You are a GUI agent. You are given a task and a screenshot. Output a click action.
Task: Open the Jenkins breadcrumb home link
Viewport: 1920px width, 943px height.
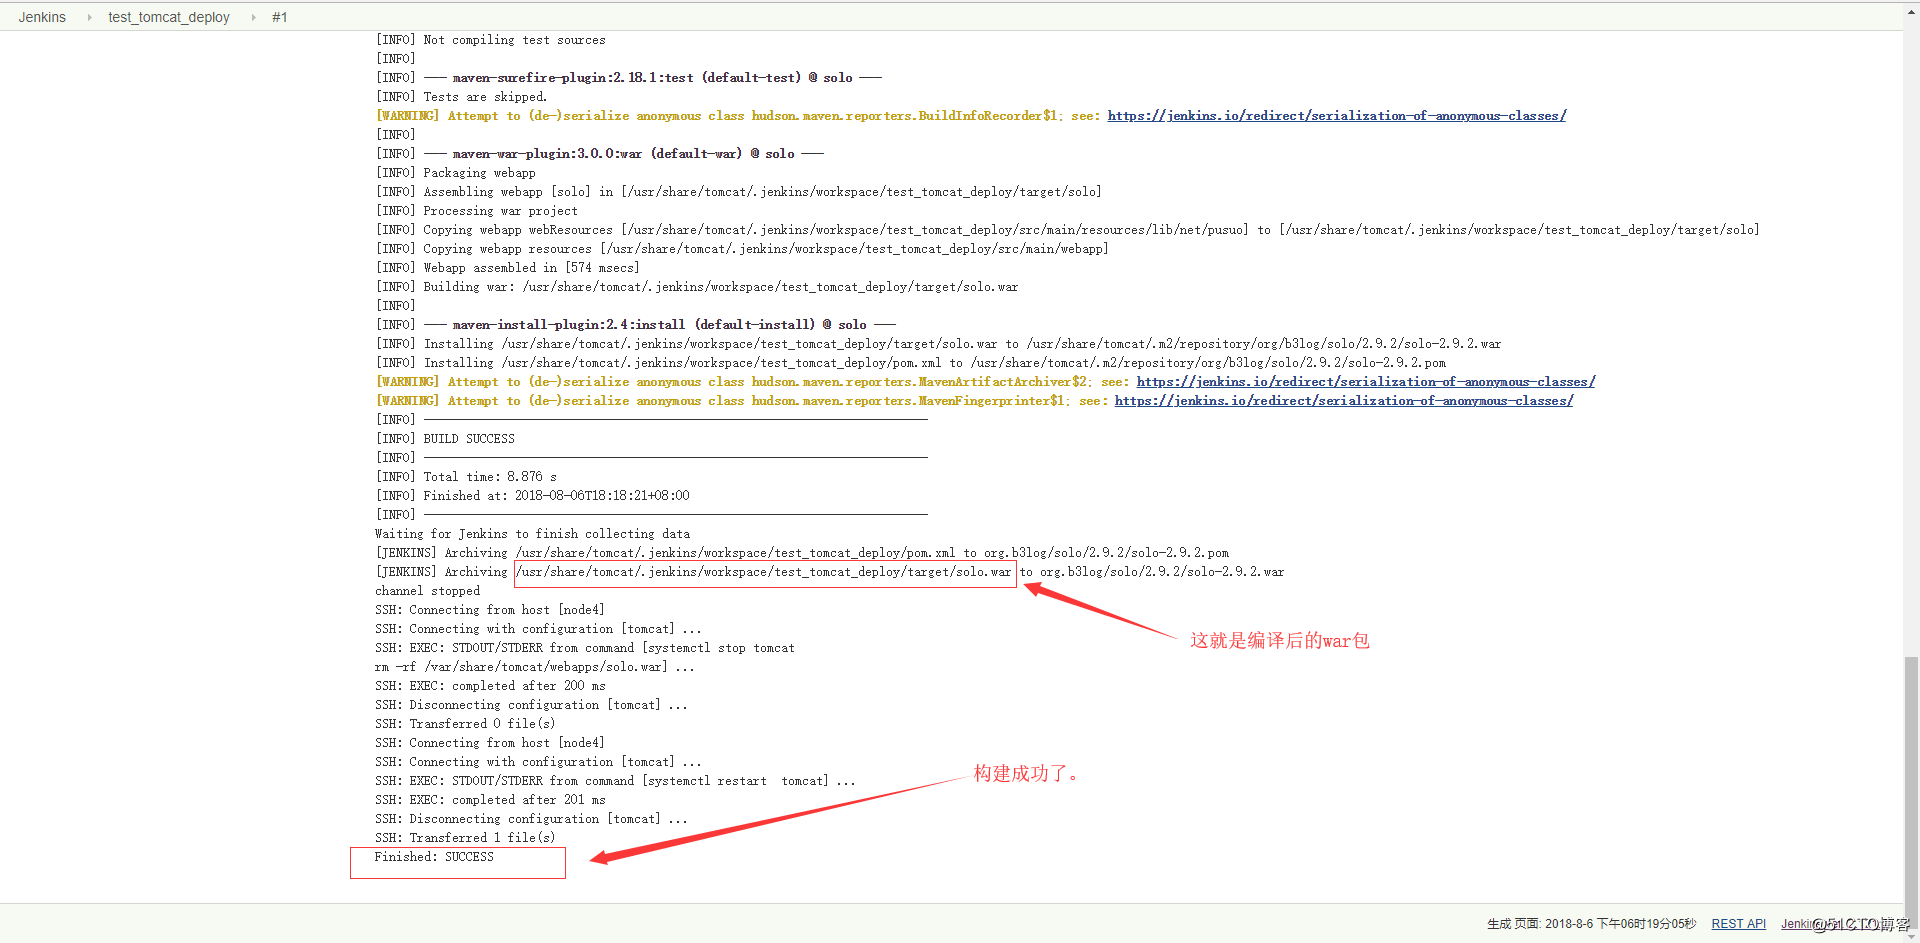pos(42,17)
